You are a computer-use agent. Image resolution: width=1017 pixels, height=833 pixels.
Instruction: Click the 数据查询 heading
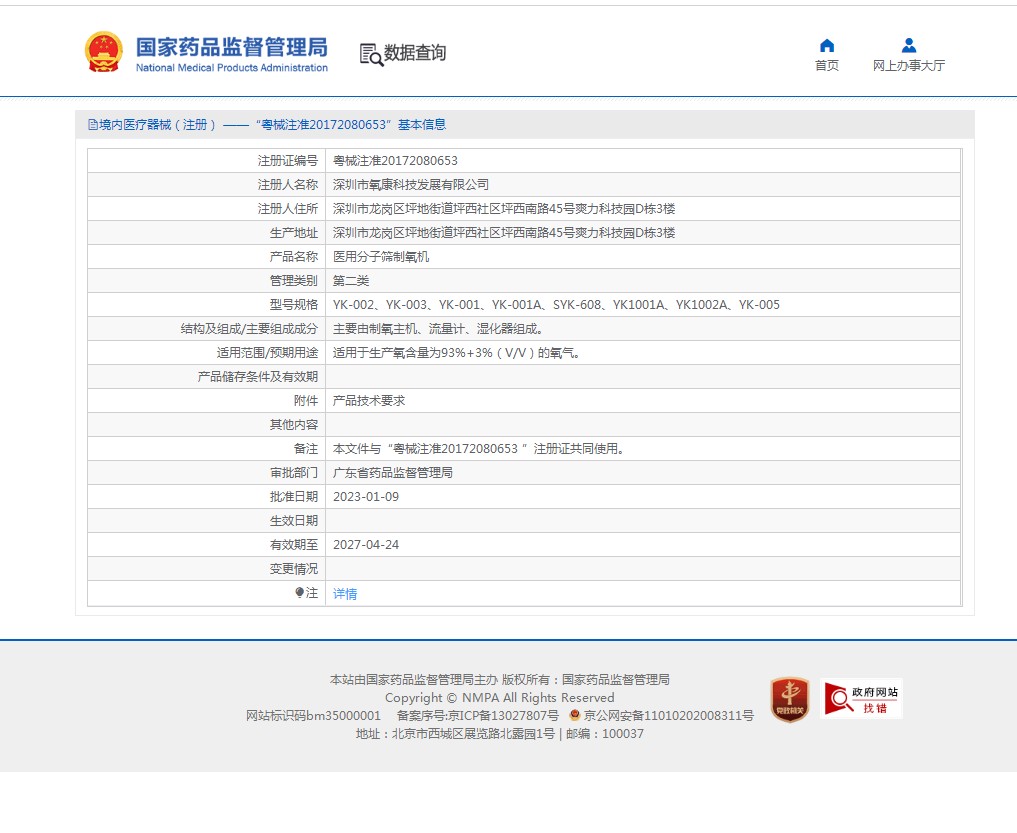click(x=415, y=53)
